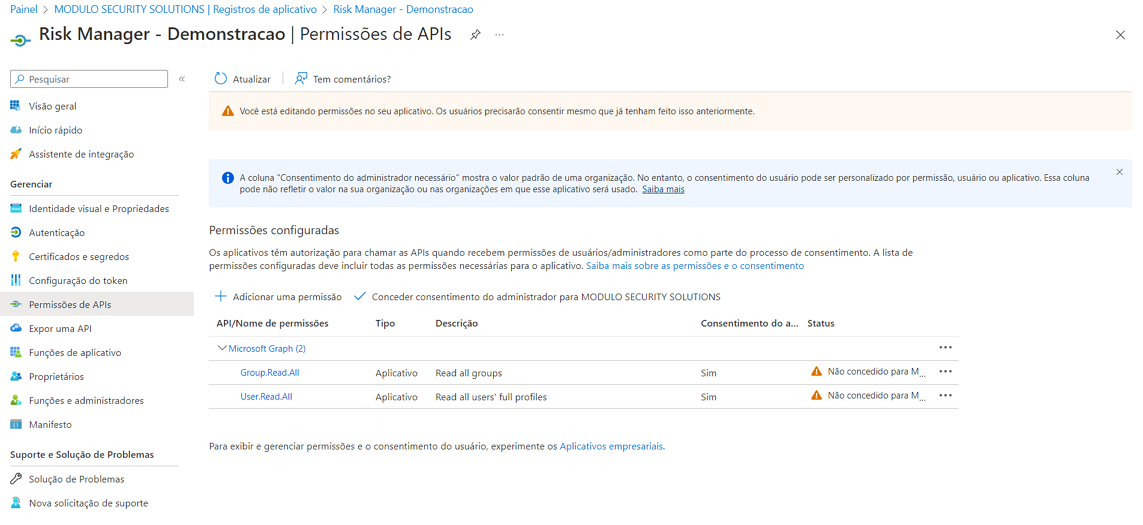Click the warning status icon for User.Read.All
The image size is (1143, 525).
pos(816,396)
